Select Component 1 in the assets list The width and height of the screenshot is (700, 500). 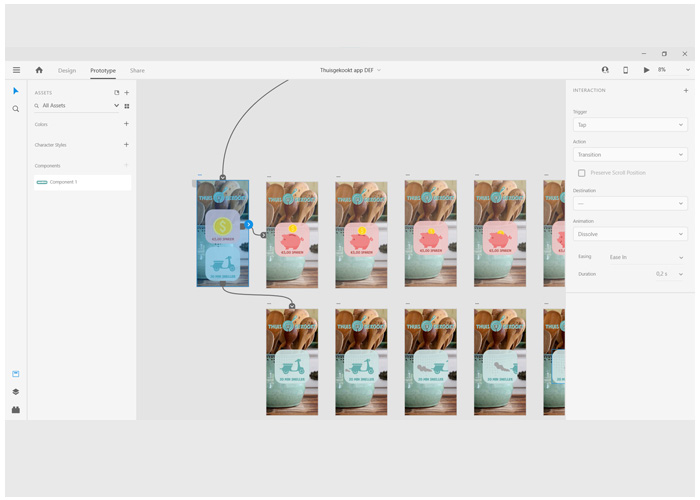coord(83,182)
